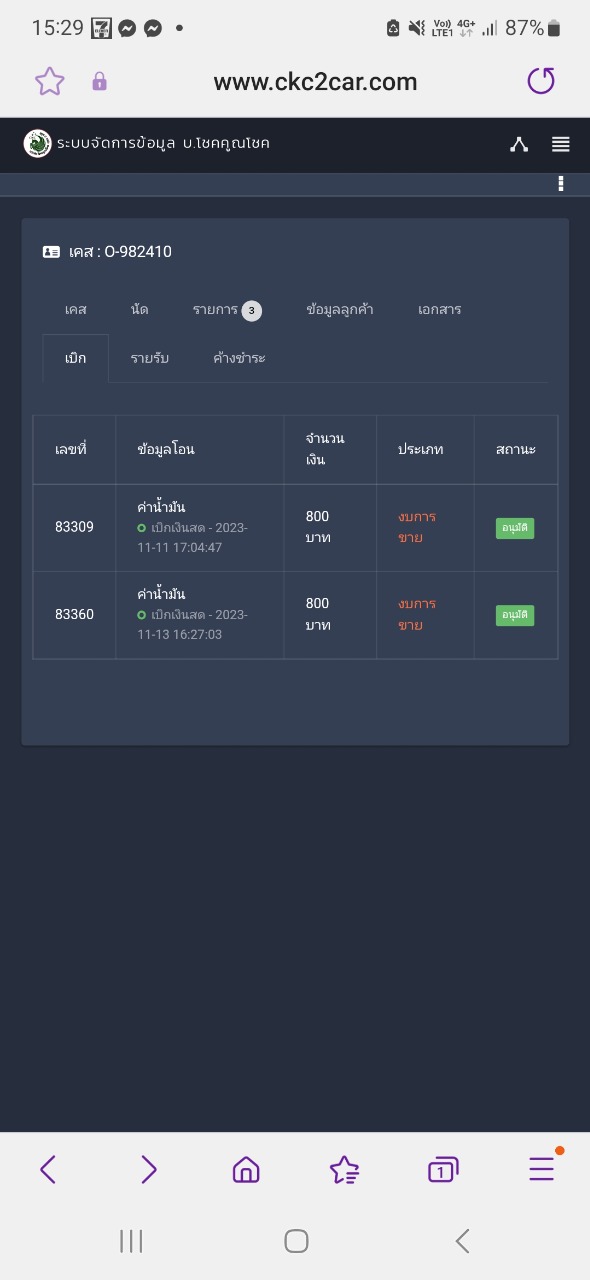This screenshot has height=1280, width=590.
Task: Go back with the browser back arrow
Action: [48, 1169]
